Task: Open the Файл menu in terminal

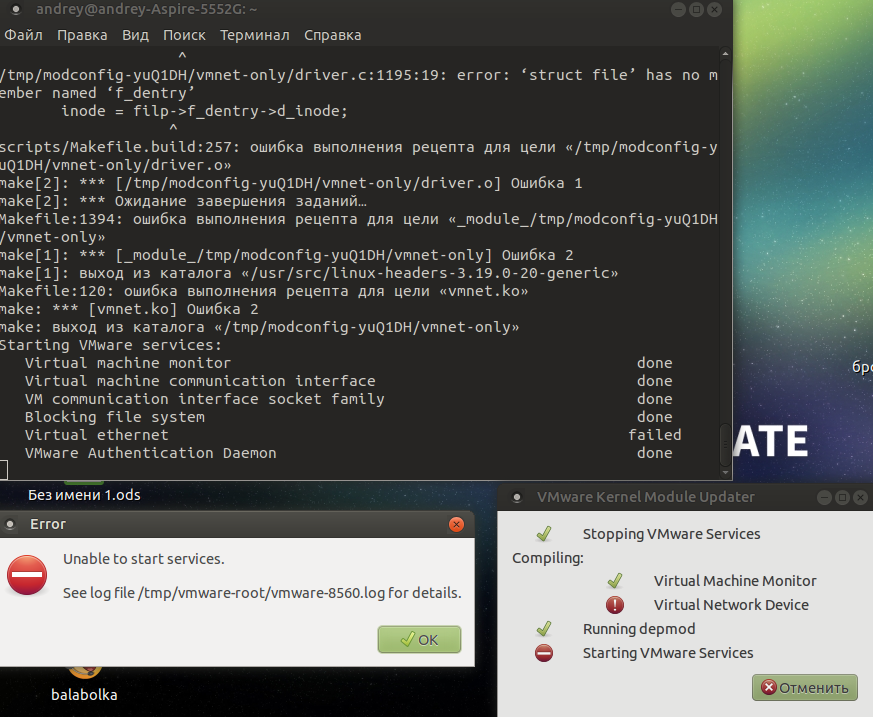Action: 23,35
